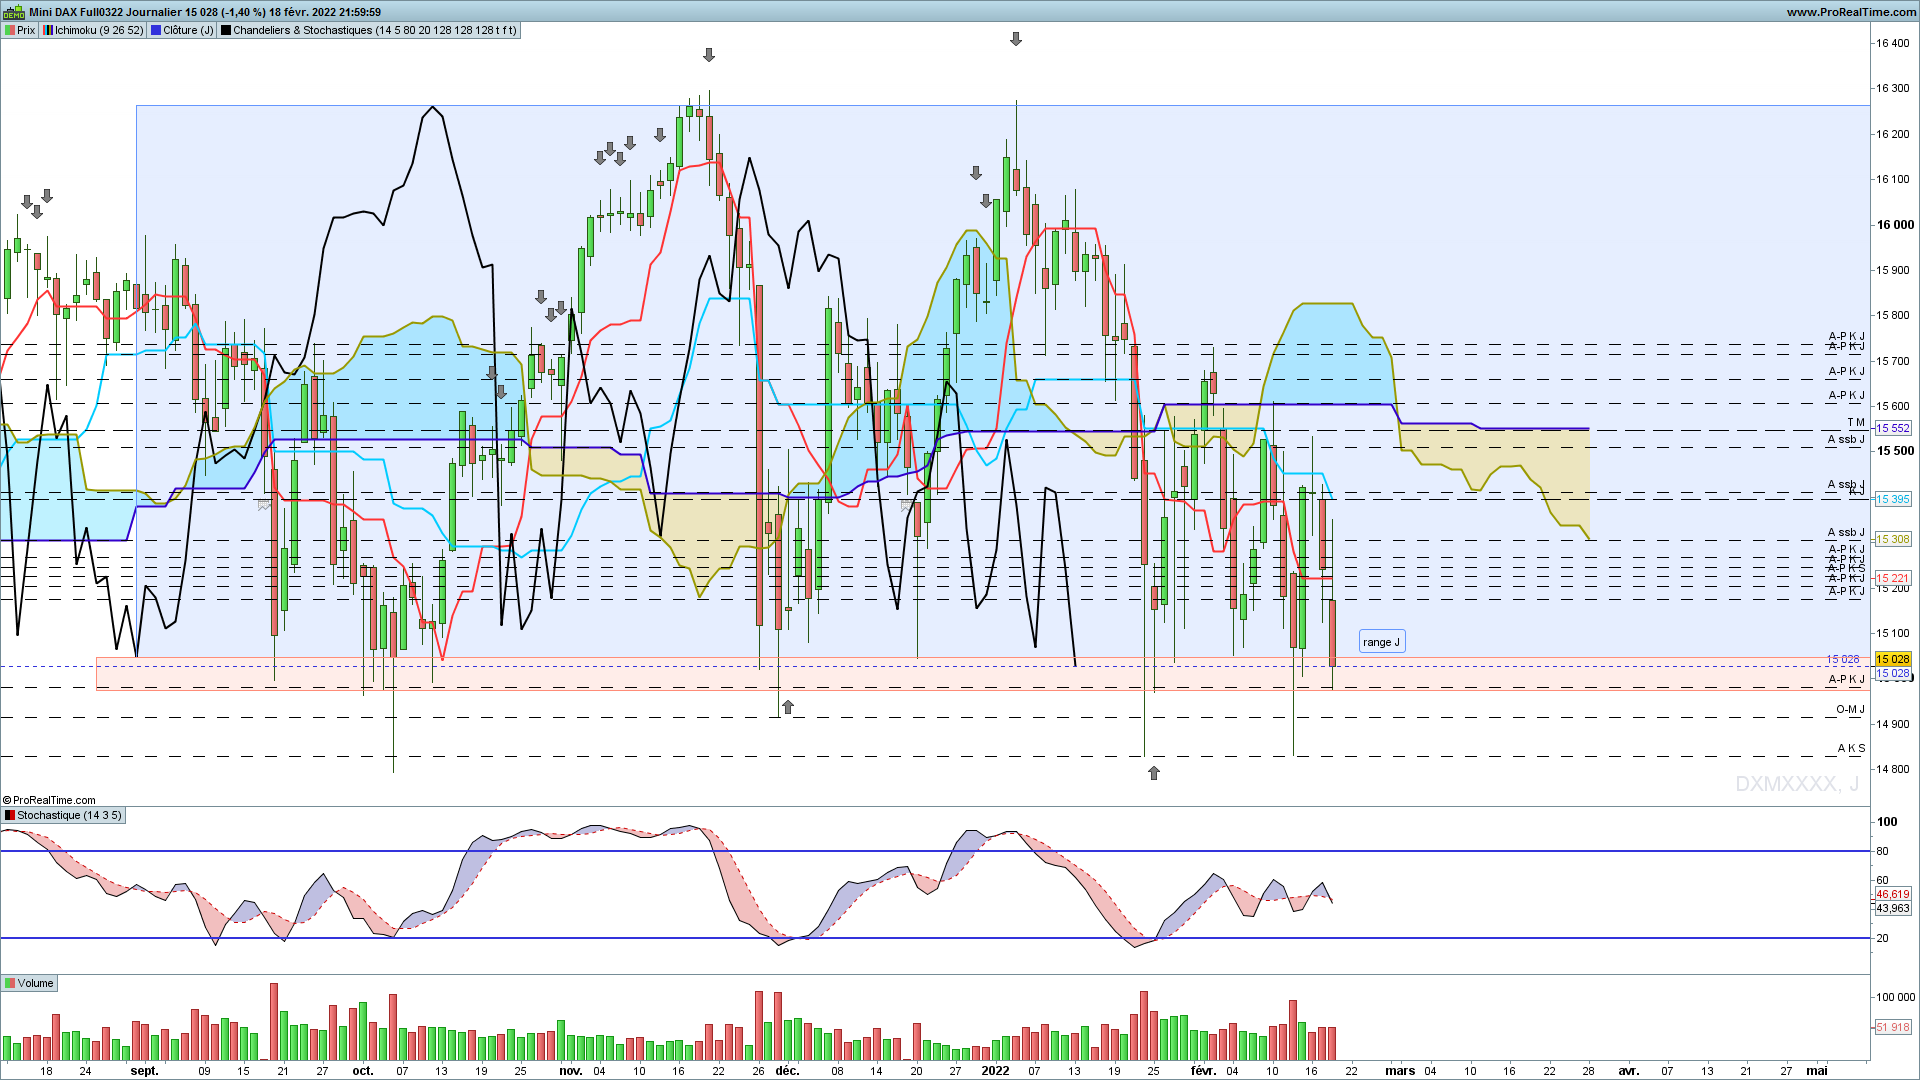This screenshot has width=1920, height=1080.
Task: Open the Chandeliers & Stochastiques indicator label
Action: 369,30
